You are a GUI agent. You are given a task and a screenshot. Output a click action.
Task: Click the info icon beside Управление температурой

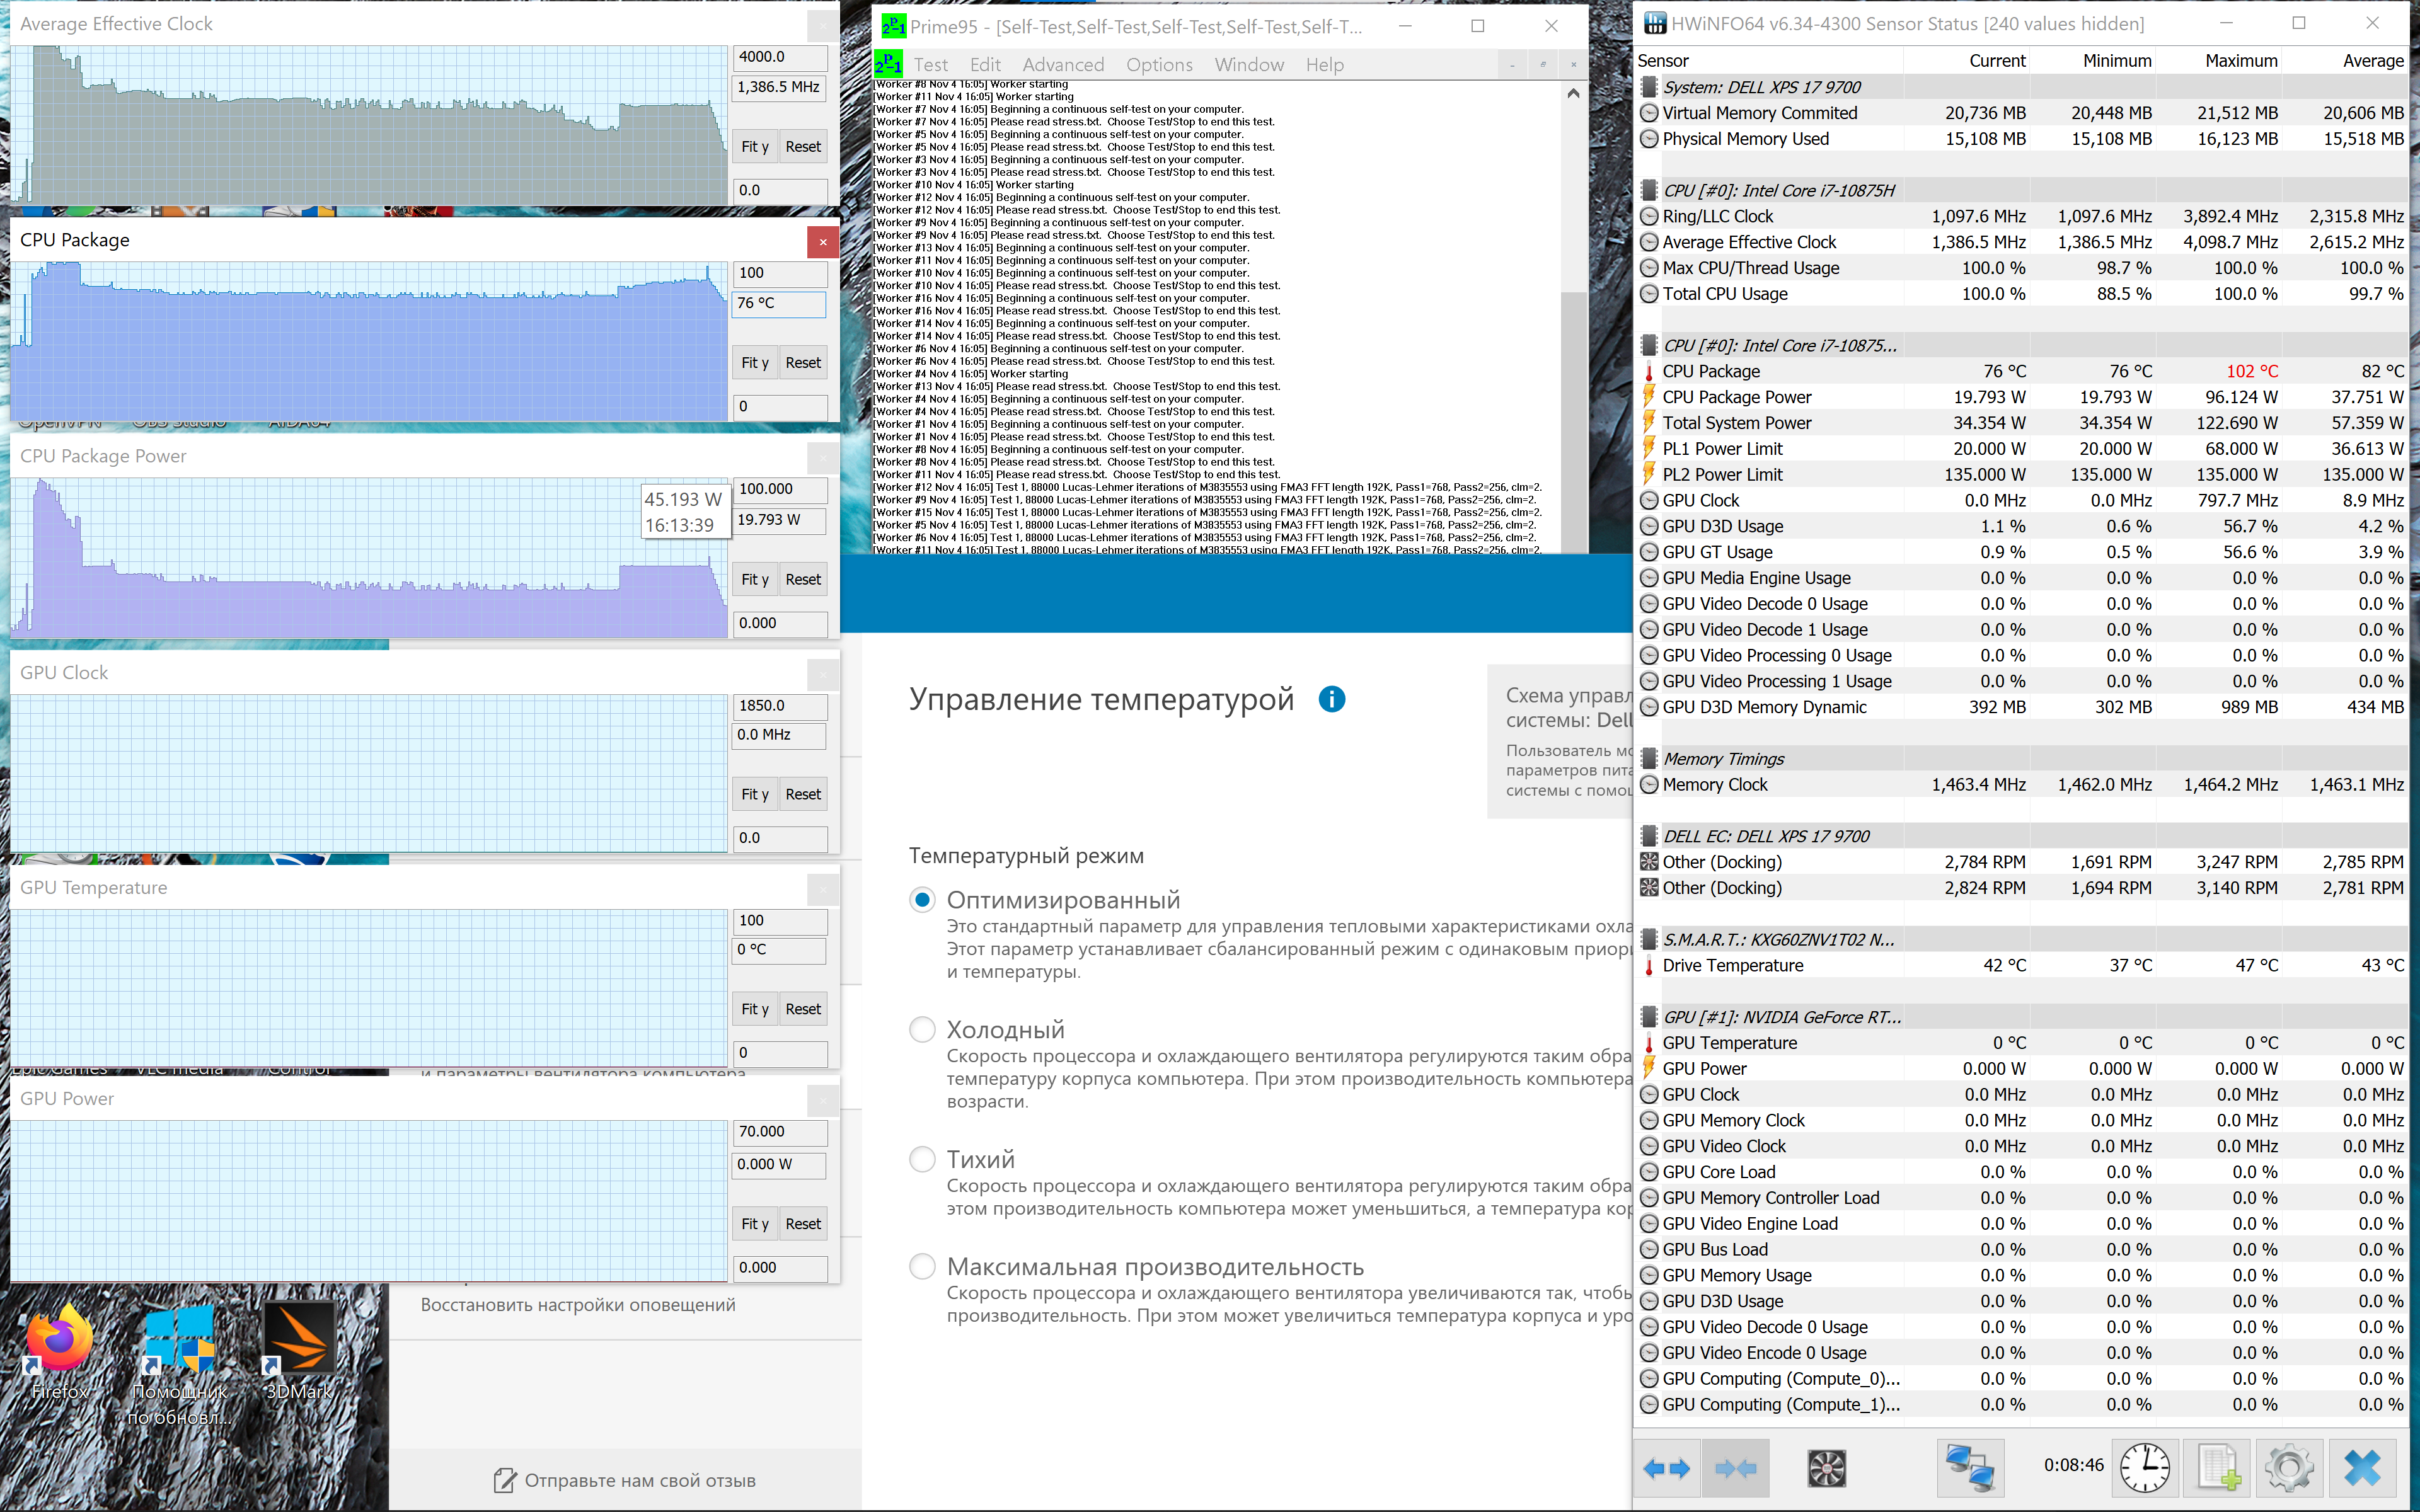[x=1331, y=699]
